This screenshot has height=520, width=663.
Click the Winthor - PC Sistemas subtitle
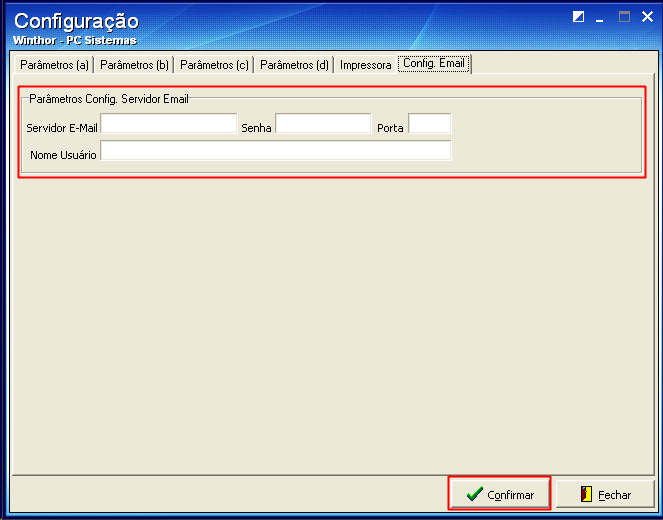point(74,40)
